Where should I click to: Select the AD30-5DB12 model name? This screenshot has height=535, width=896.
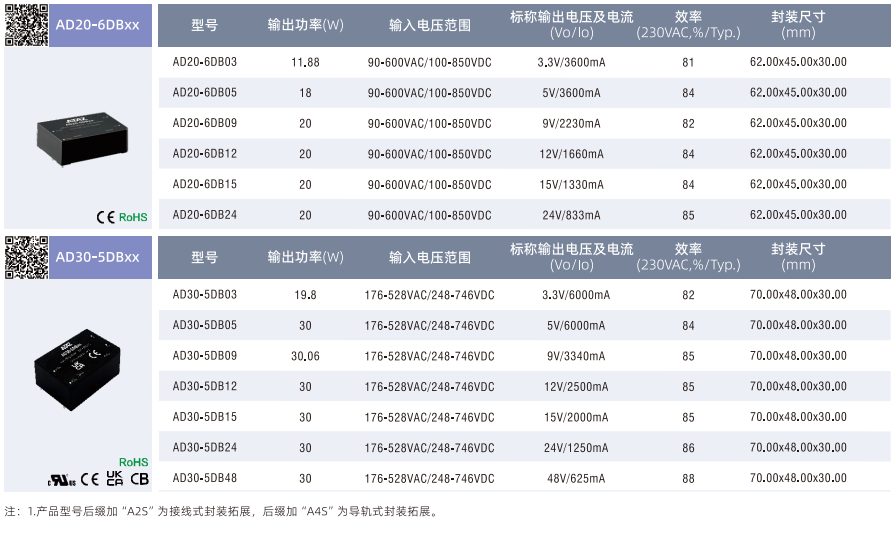point(205,387)
